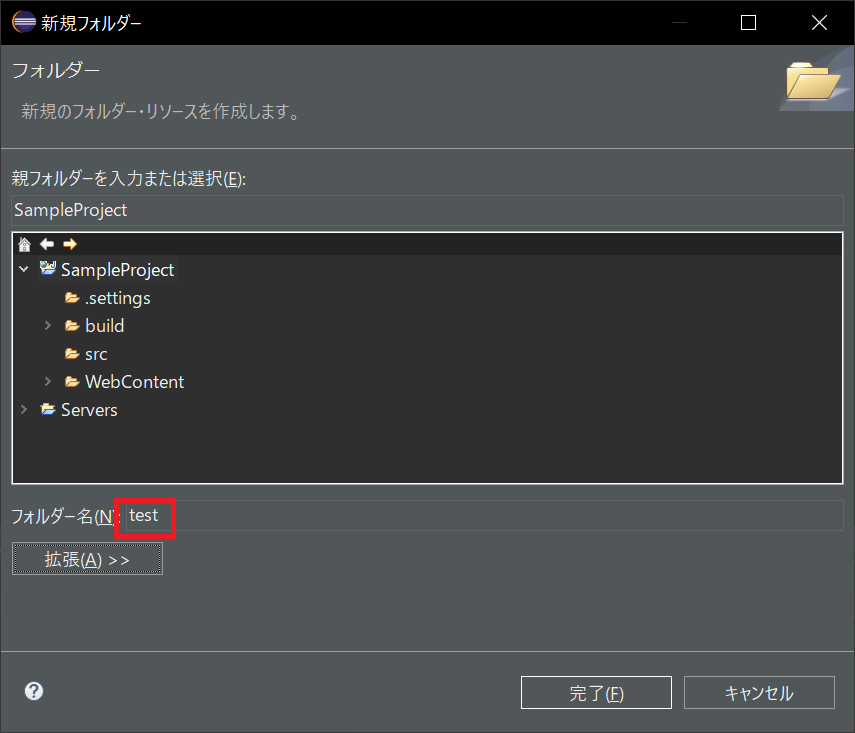Select the WebContent tree item
The width and height of the screenshot is (855, 733).
133,381
